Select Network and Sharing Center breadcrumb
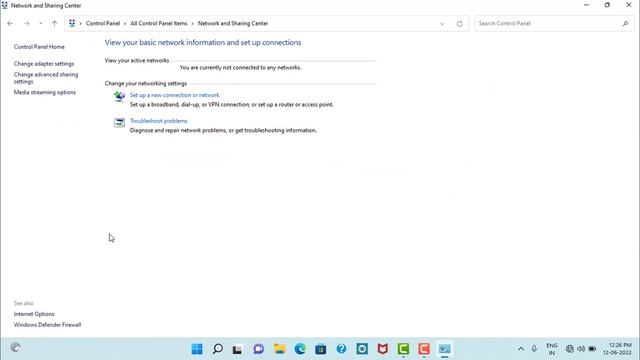Screen dimensions: 640x360 (233, 23)
